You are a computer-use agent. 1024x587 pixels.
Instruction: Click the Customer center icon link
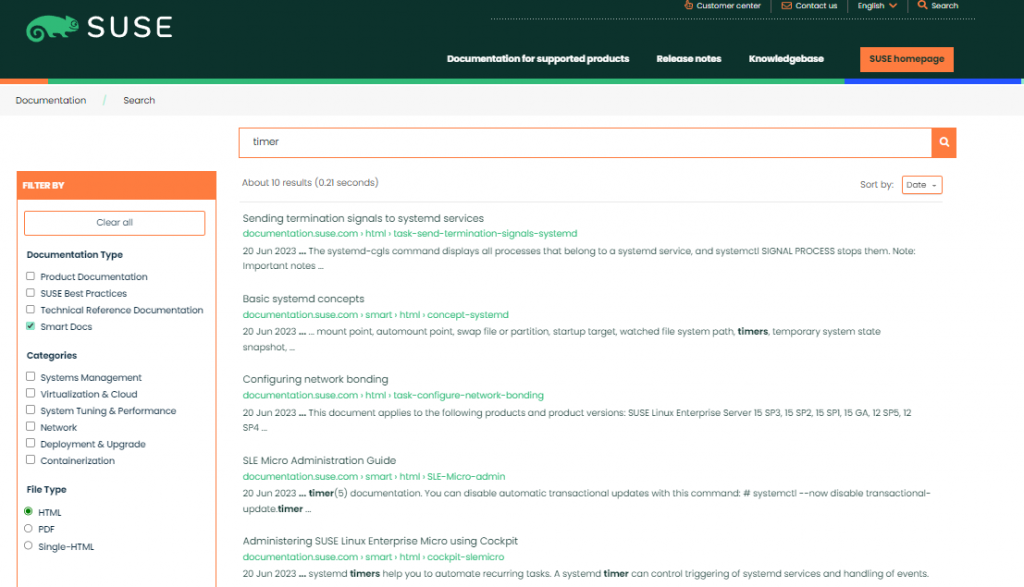point(689,5)
